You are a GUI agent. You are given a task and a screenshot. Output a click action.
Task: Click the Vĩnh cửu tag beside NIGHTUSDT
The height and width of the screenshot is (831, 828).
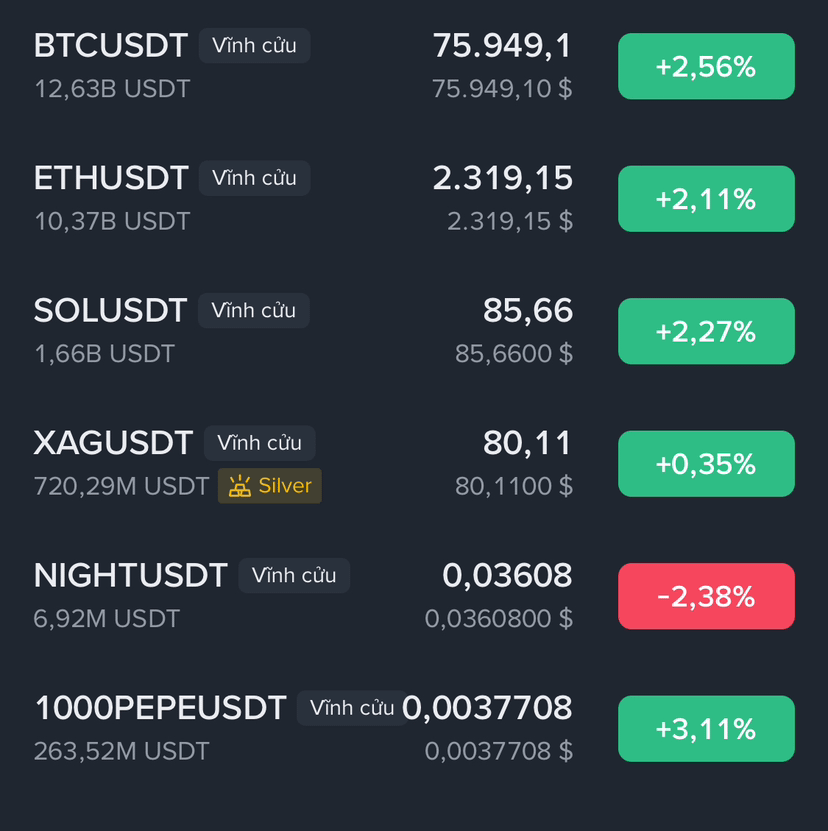[x=294, y=576]
